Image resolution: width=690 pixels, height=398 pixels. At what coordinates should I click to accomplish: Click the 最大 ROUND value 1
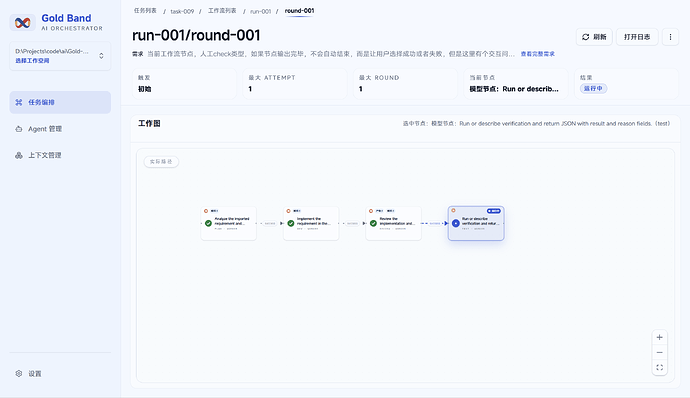click(x=360, y=89)
